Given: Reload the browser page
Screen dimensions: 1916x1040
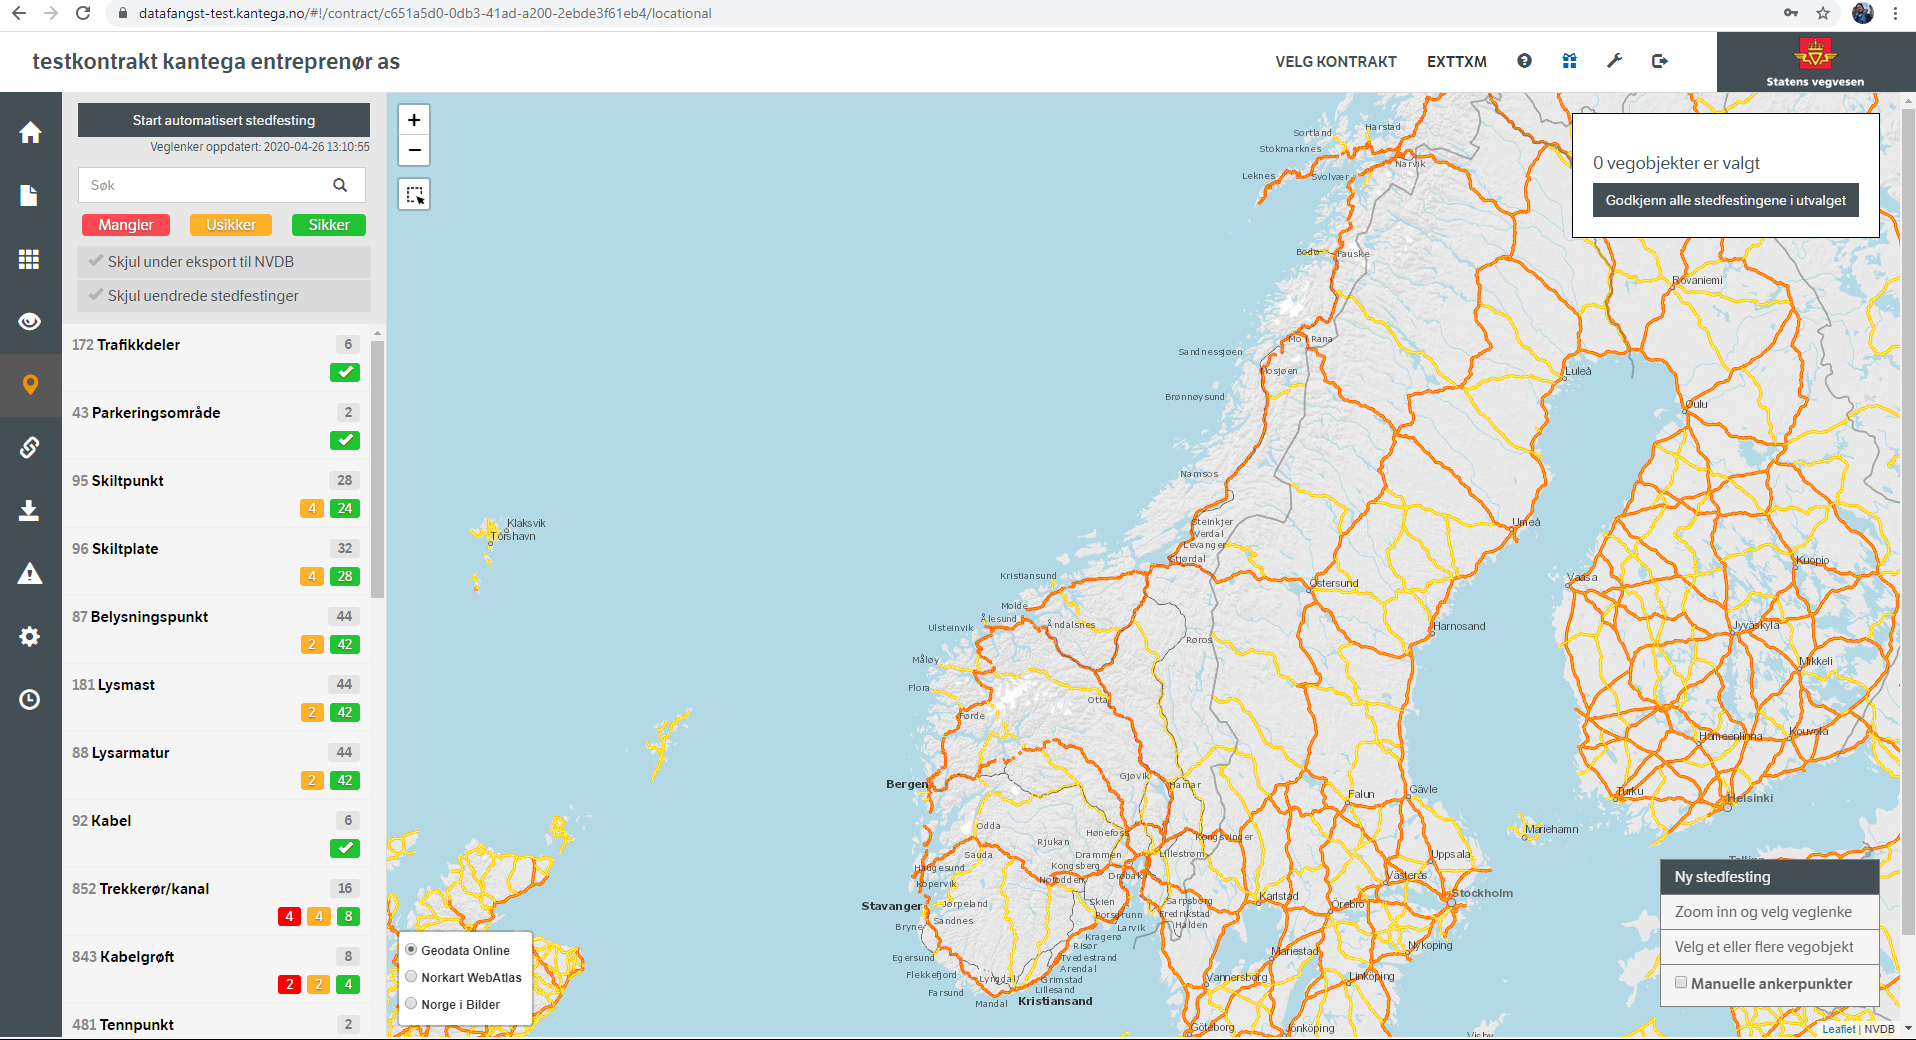Looking at the screenshot, I should pyautogui.click(x=83, y=13).
